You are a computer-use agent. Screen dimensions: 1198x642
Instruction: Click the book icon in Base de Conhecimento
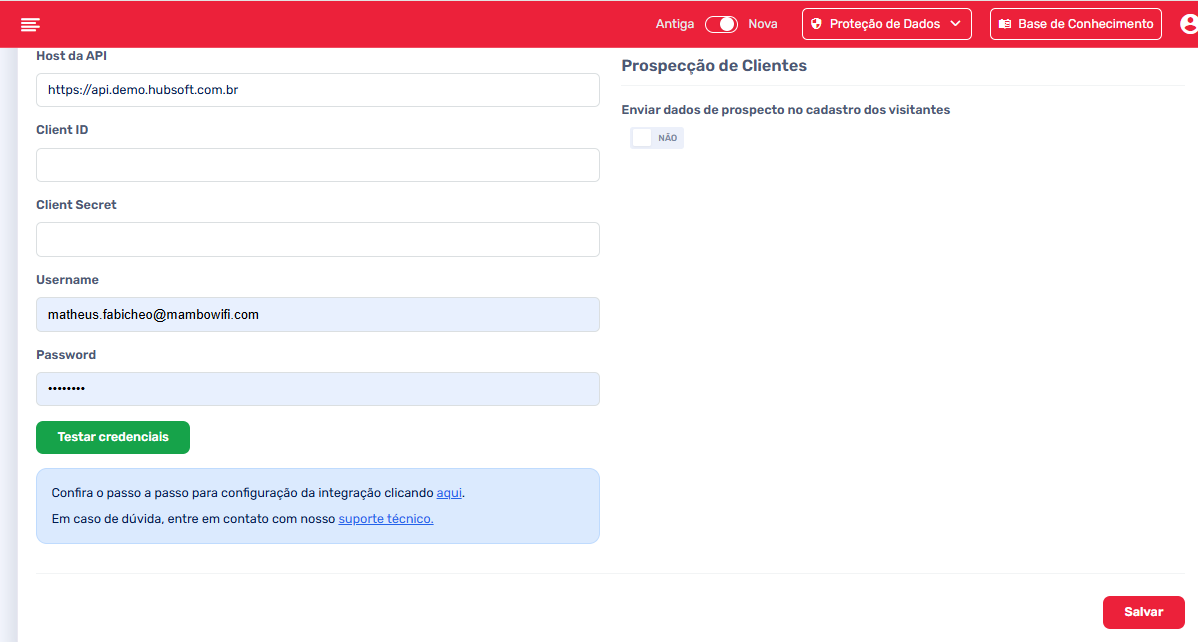pyautogui.click(x=1005, y=24)
